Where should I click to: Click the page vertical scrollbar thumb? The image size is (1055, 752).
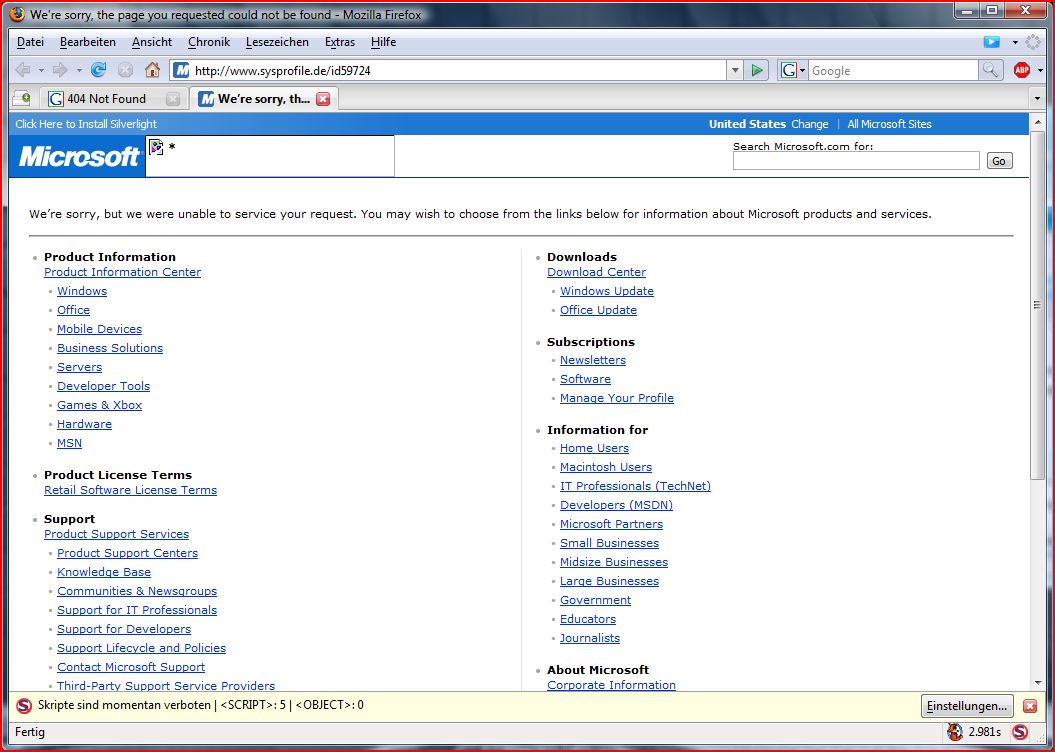[1037, 305]
